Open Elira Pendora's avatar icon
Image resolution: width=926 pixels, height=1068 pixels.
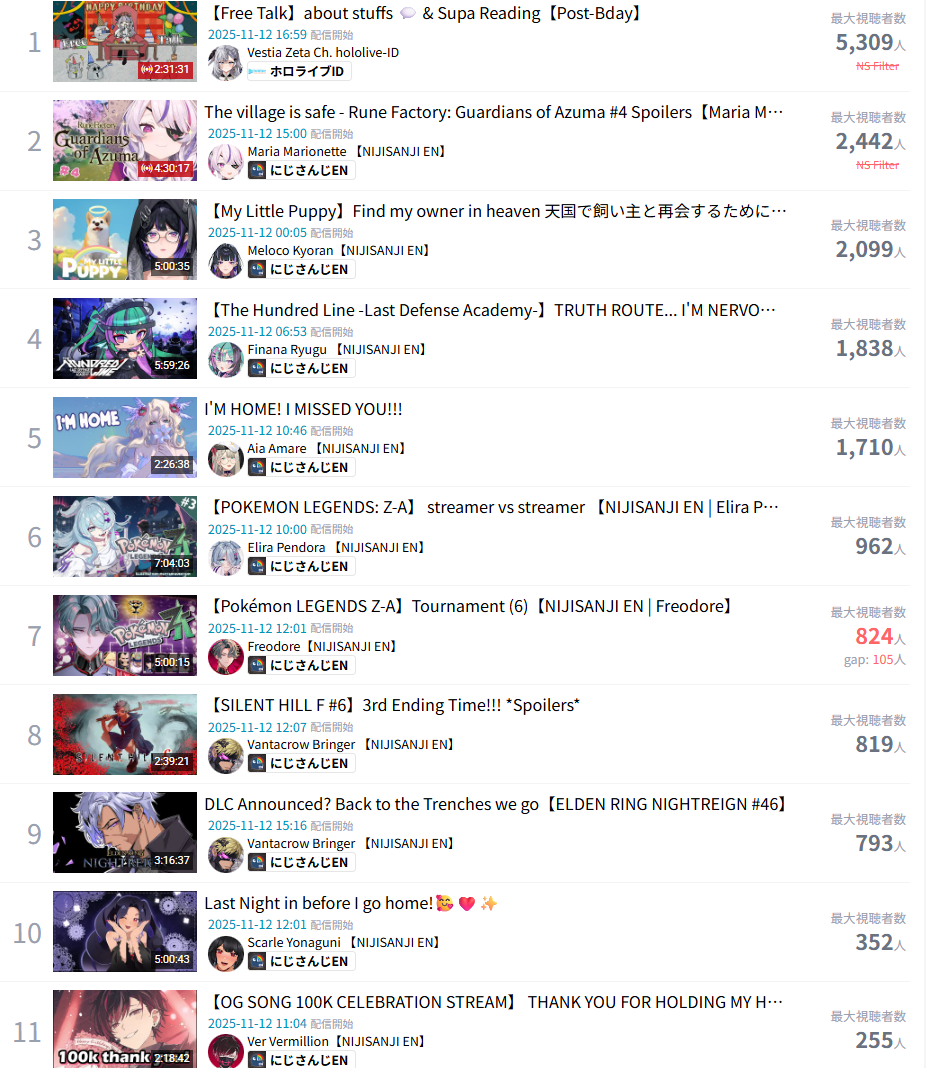point(225,558)
